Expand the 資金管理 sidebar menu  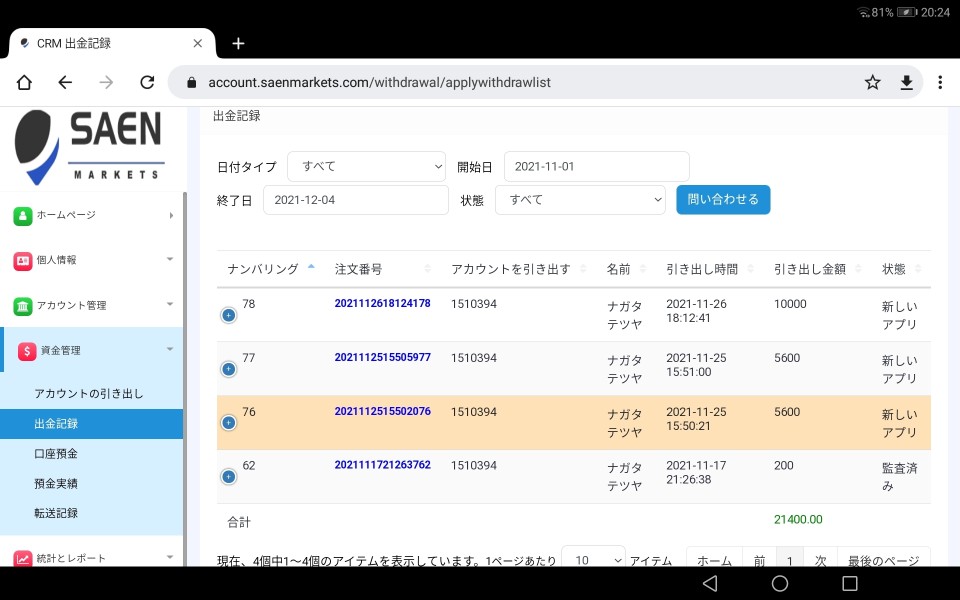[92, 350]
